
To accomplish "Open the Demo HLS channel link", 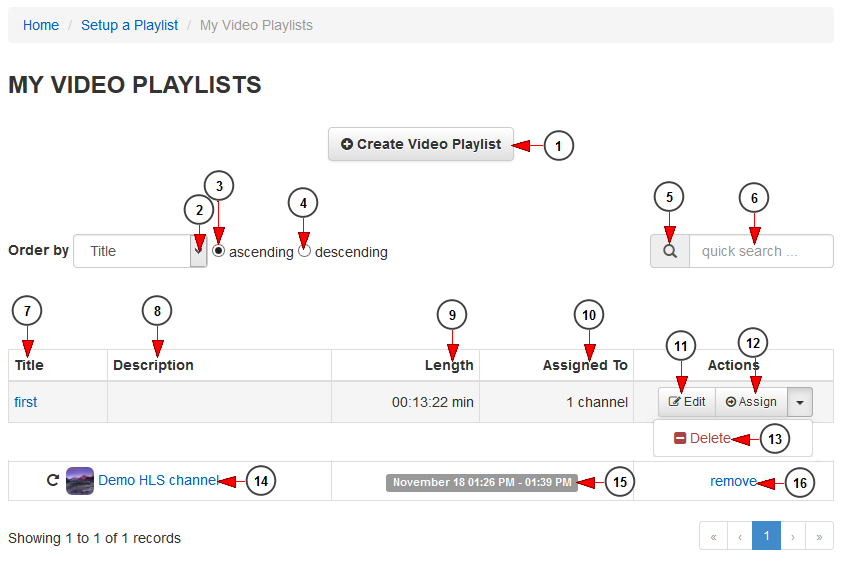I will tap(158, 480).
